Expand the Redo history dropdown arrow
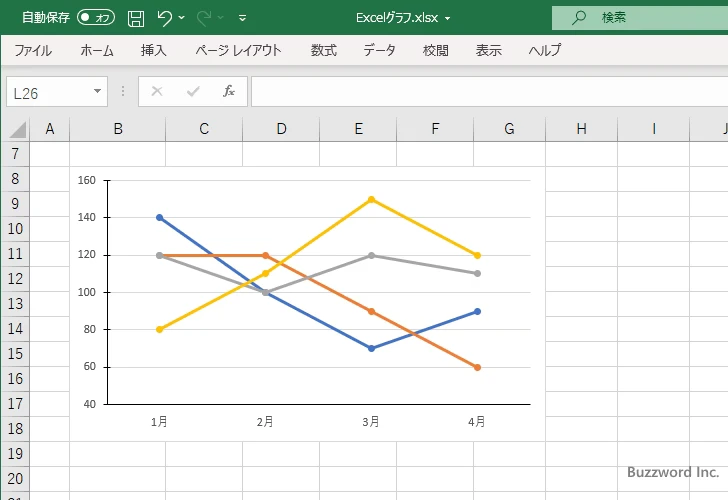This screenshot has height=500, width=728. point(221,18)
